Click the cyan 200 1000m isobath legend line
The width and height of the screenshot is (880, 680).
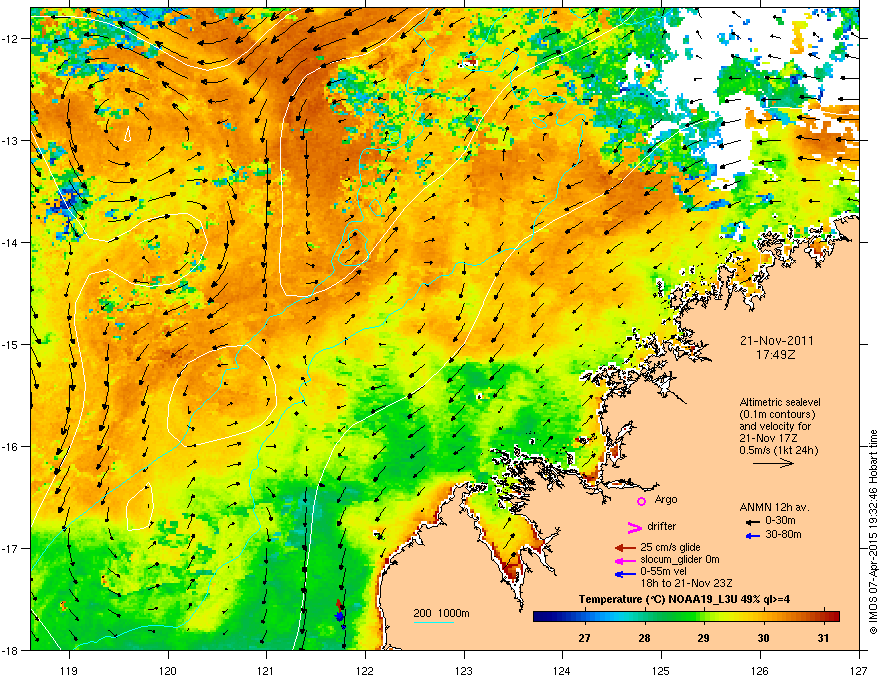(x=433, y=622)
